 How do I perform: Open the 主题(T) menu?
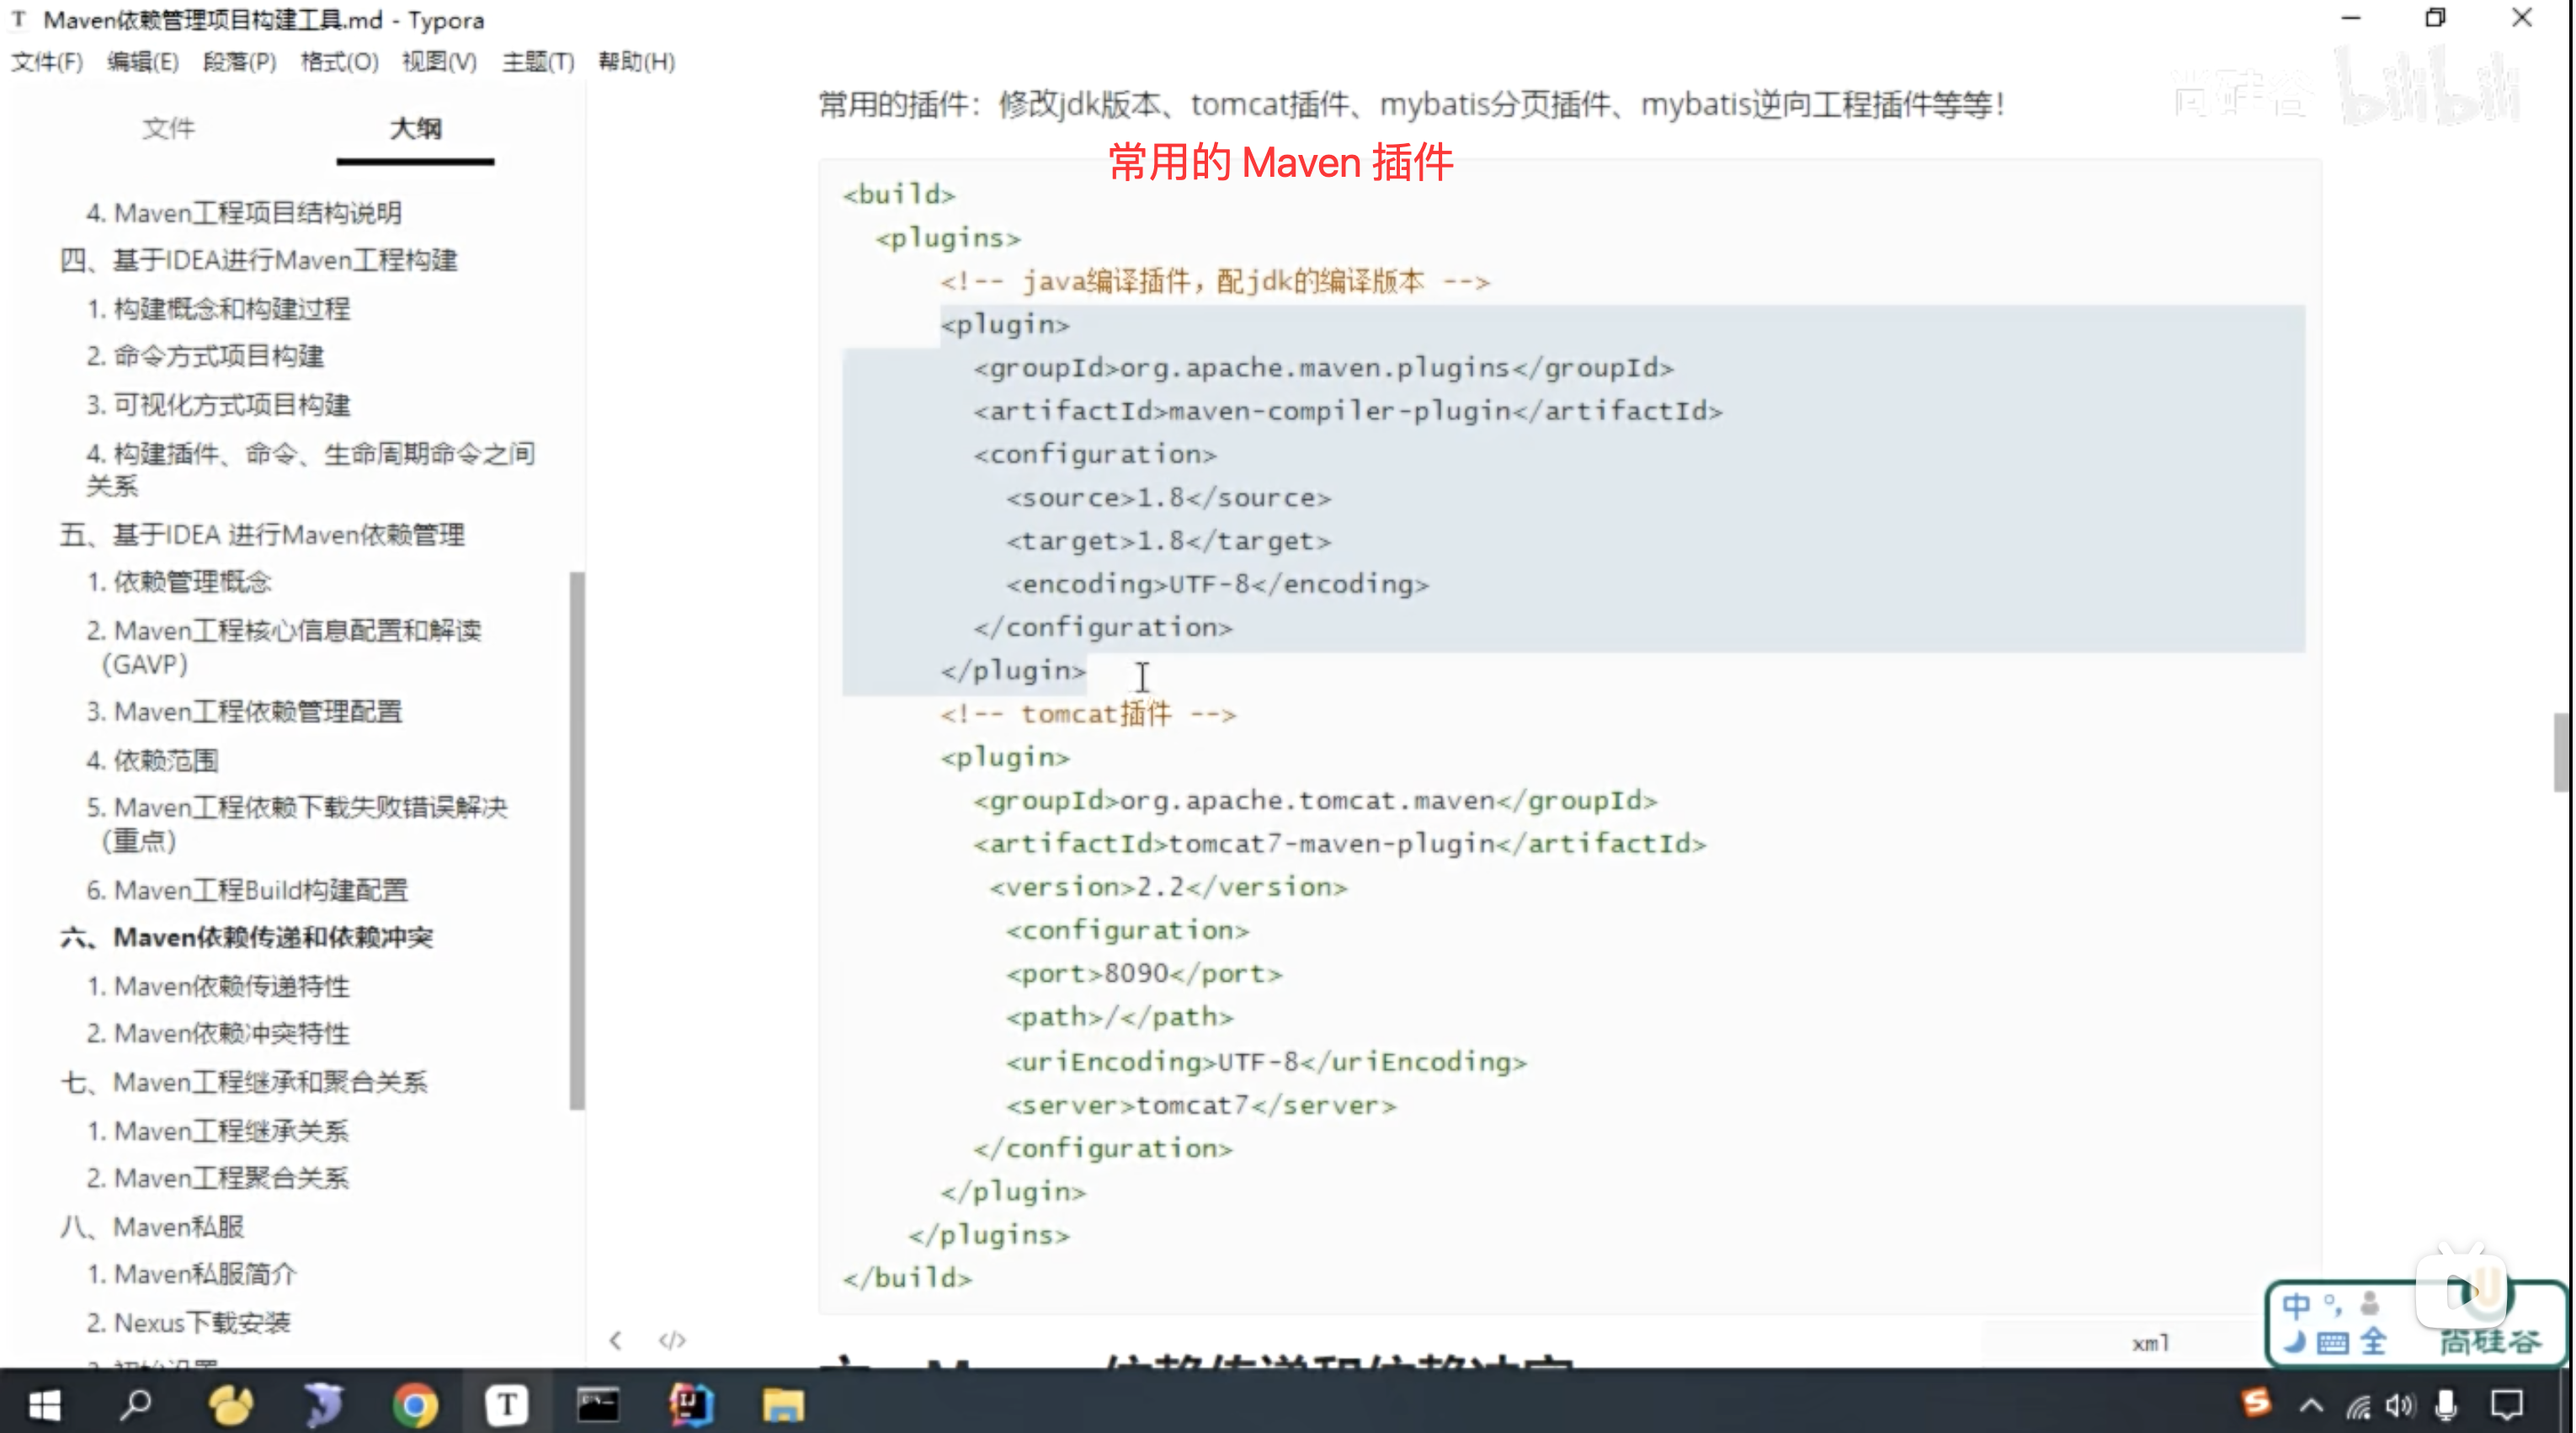(538, 62)
